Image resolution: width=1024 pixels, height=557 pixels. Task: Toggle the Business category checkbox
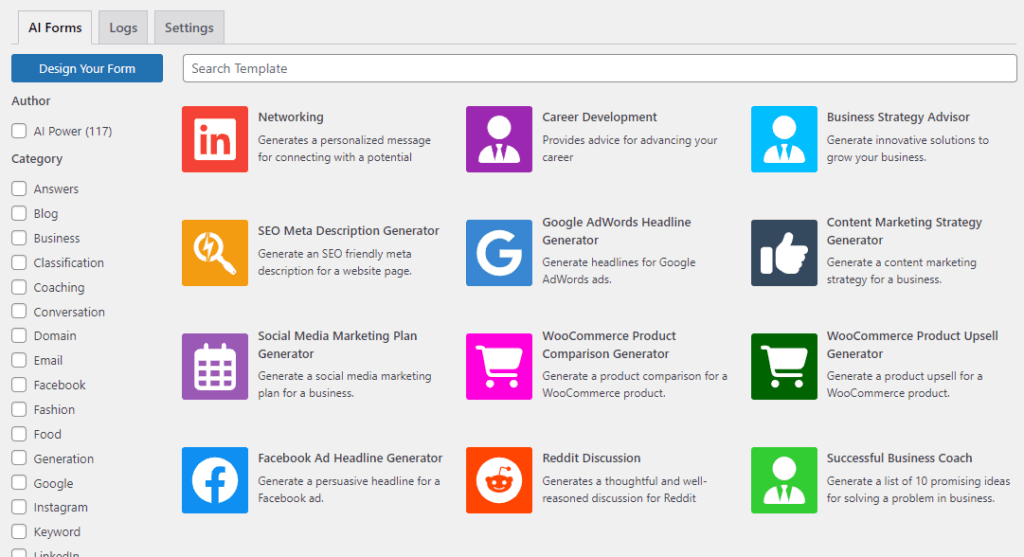pyautogui.click(x=19, y=238)
